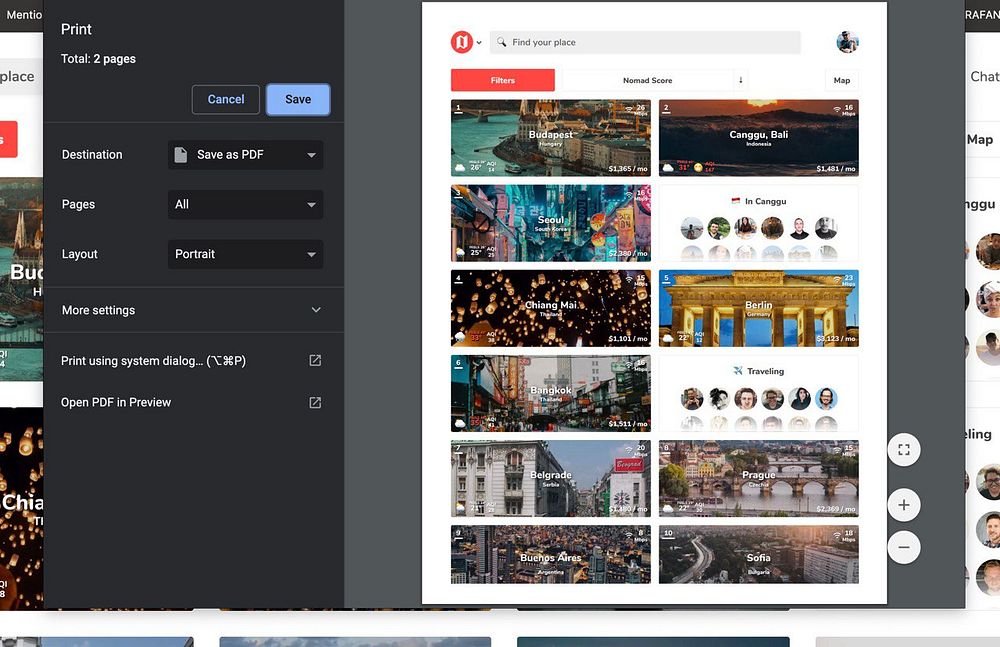The width and height of the screenshot is (1000, 647).
Task: Select the Buenos Aires city card
Action: pos(550,554)
